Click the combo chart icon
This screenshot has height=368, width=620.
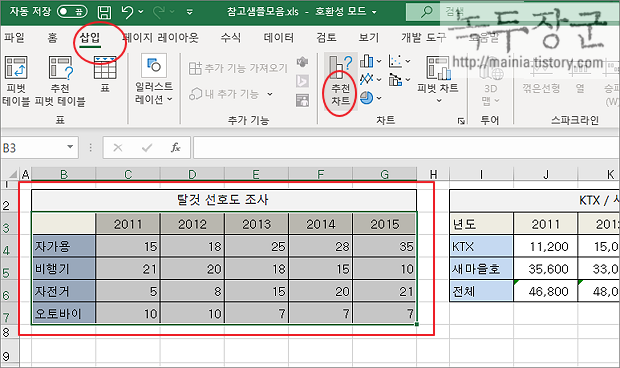[x=395, y=79]
